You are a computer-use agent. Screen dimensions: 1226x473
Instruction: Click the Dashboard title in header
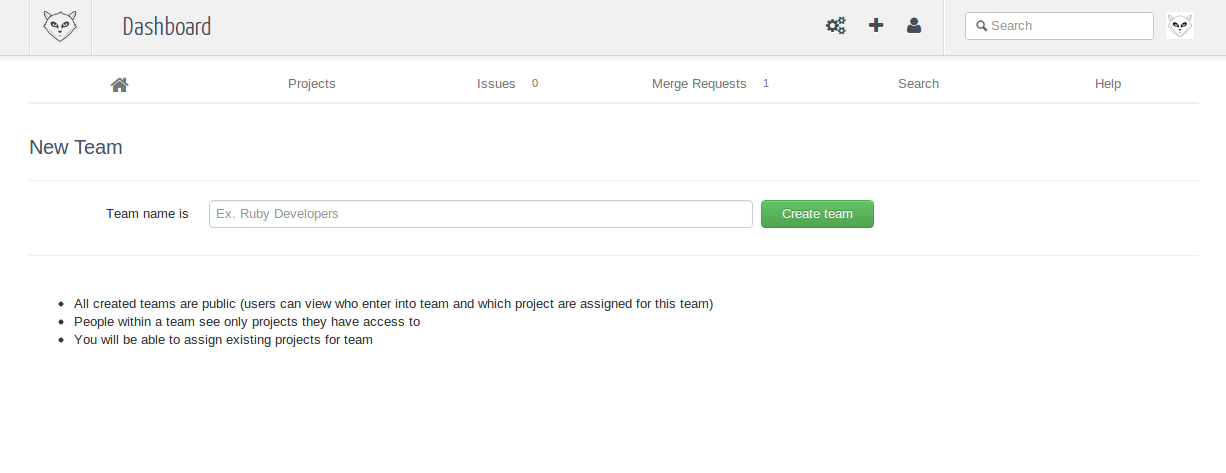click(x=167, y=27)
